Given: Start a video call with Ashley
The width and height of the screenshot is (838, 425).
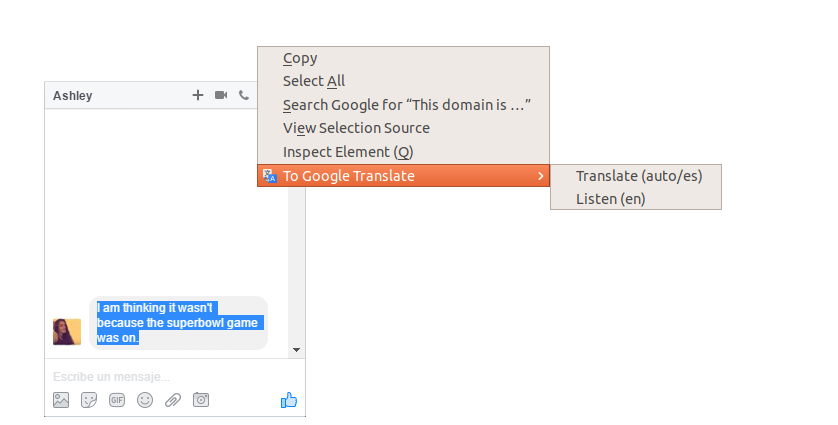Looking at the screenshot, I should pos(221,96).
